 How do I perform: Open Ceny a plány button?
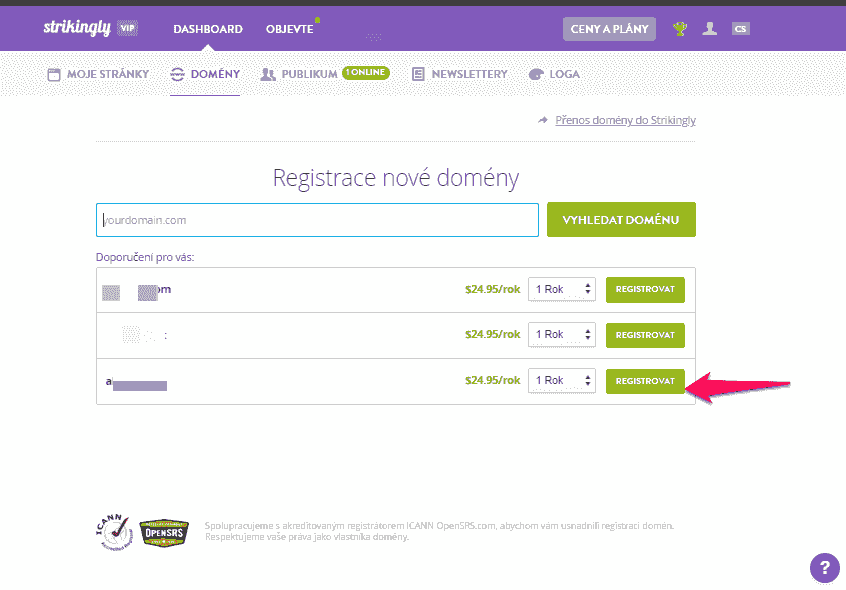tap(609, 29)
